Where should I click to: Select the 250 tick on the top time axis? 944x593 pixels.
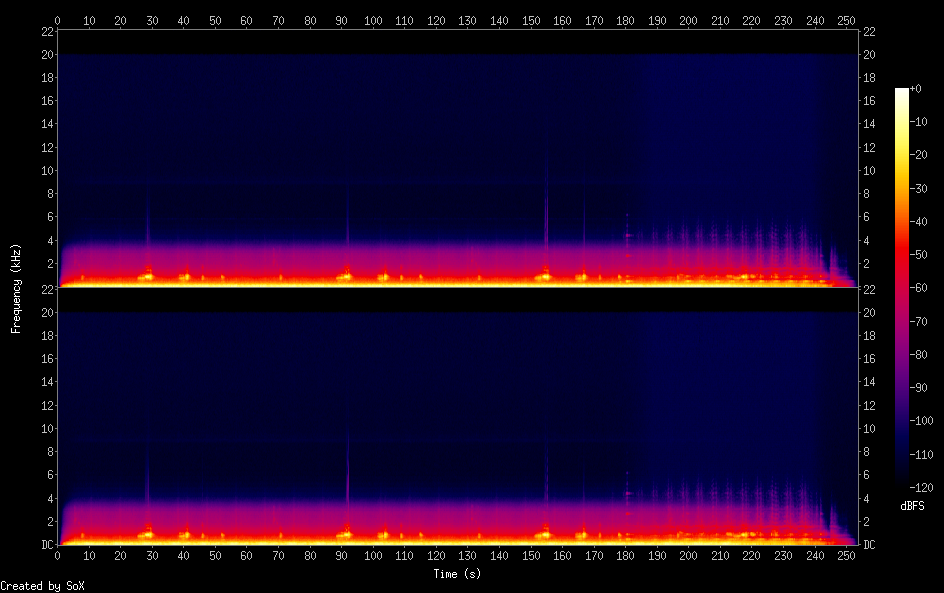pyautogui.click(x=846, y=20)
